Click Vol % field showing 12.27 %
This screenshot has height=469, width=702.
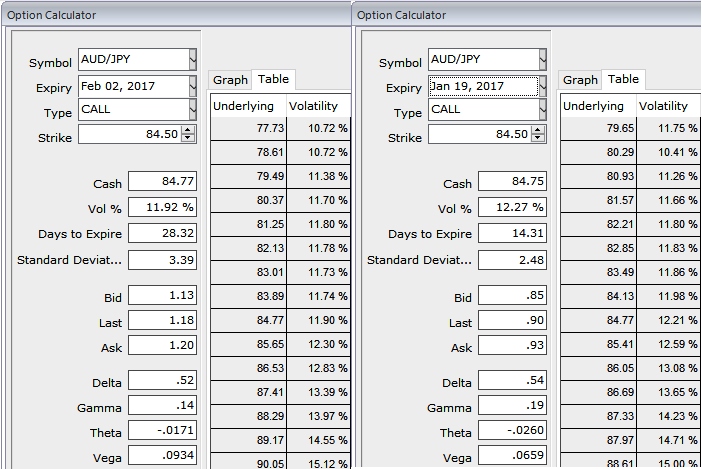[x=513, y=207]
